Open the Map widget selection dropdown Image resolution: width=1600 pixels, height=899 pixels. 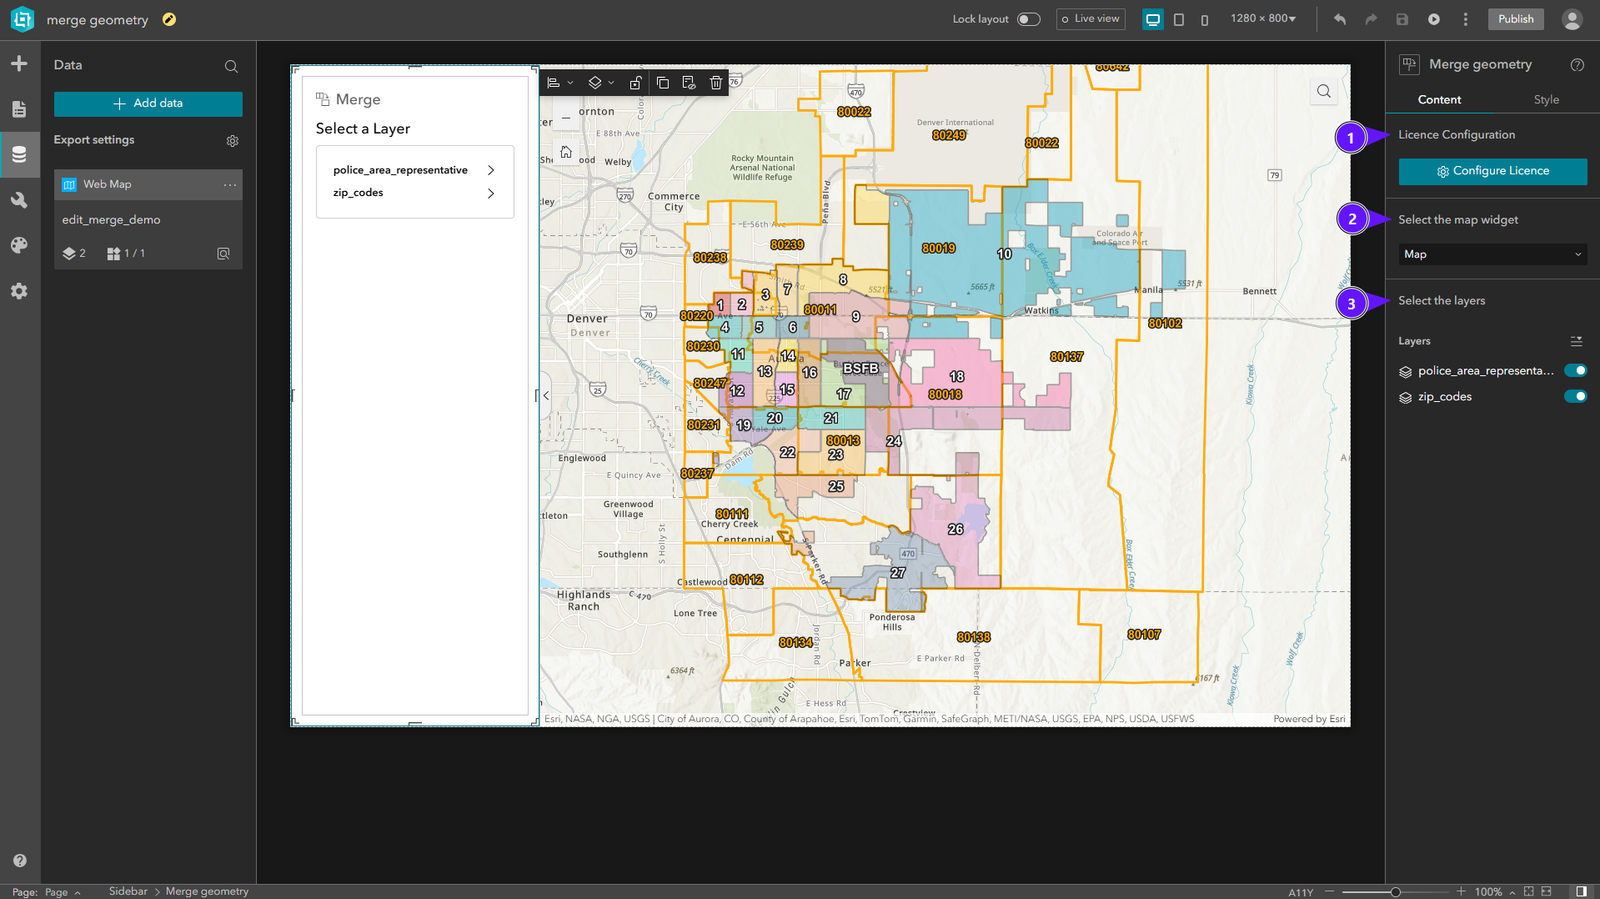pyautogui.click(x=1492, y=254)
